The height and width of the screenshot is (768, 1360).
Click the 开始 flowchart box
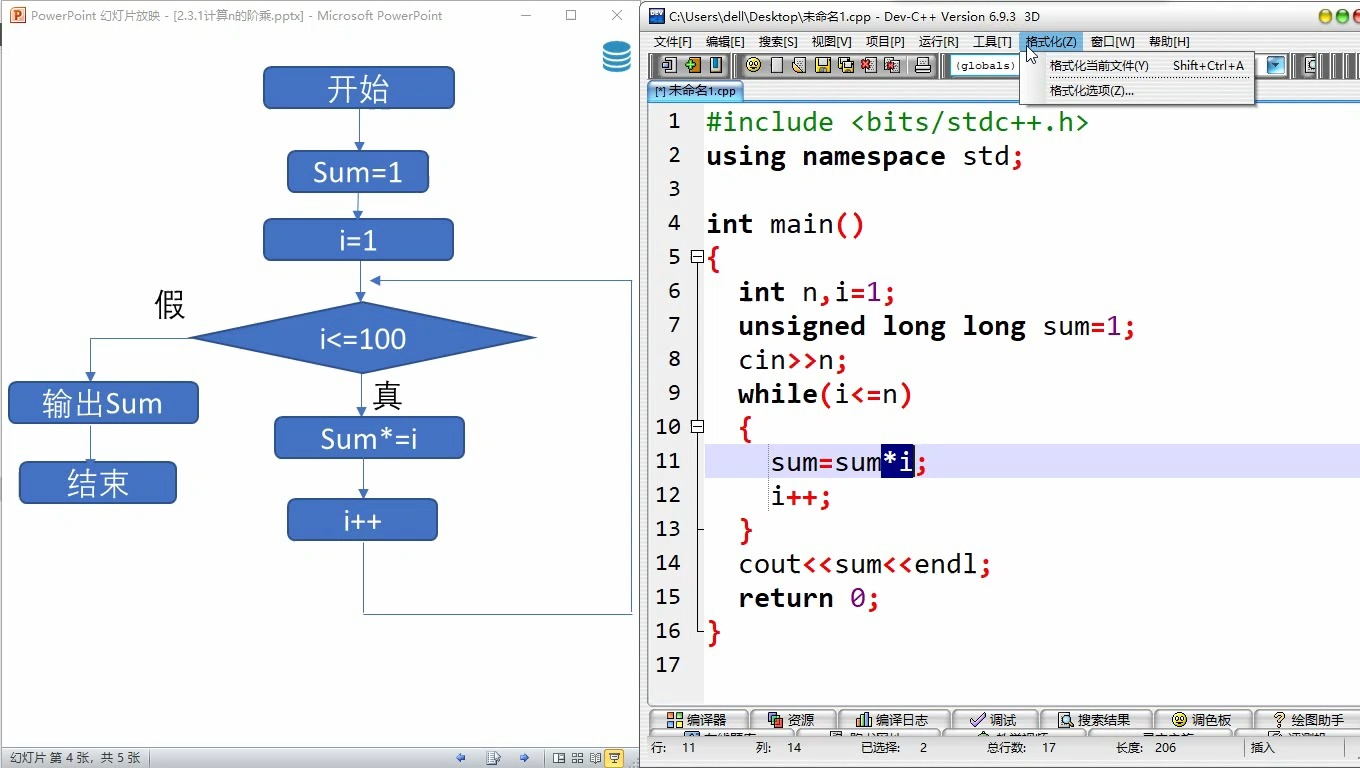click(x=359, y=88)
